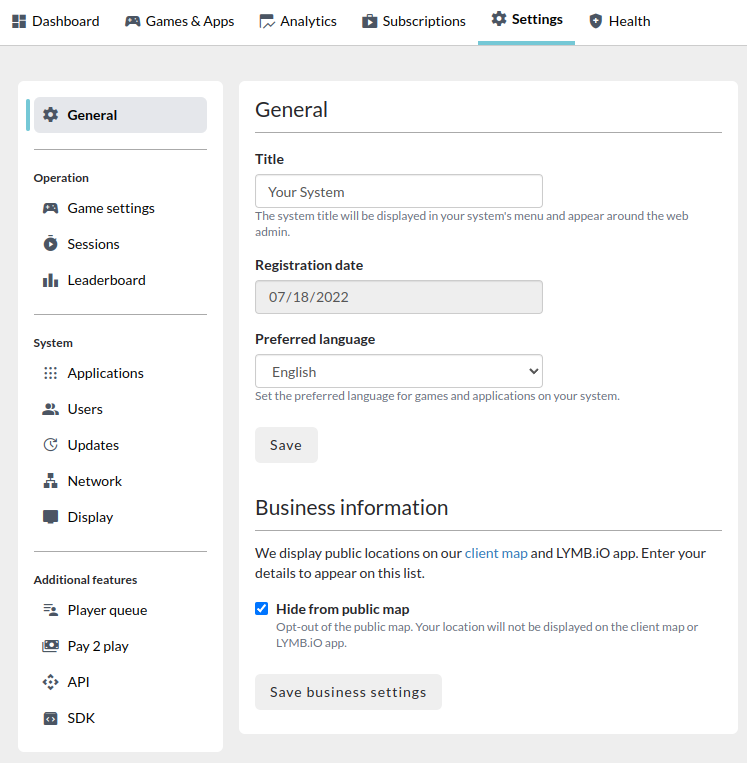Open the Network topology icon
Image resolution: width=747 pixels, height=763 pixels.
point(50,481)
